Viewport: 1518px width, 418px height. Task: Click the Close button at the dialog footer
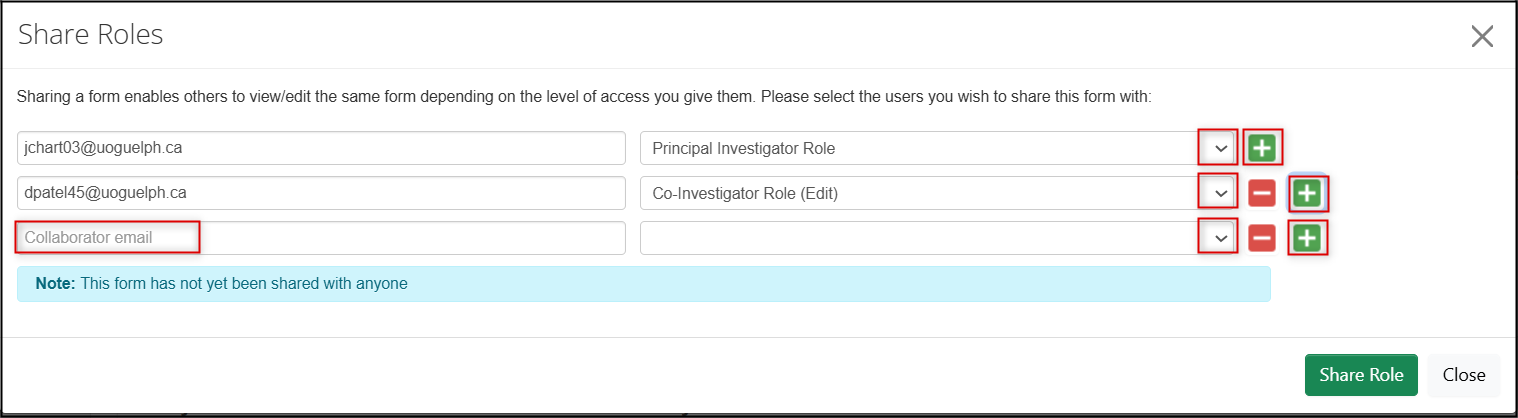[1464, 375]
